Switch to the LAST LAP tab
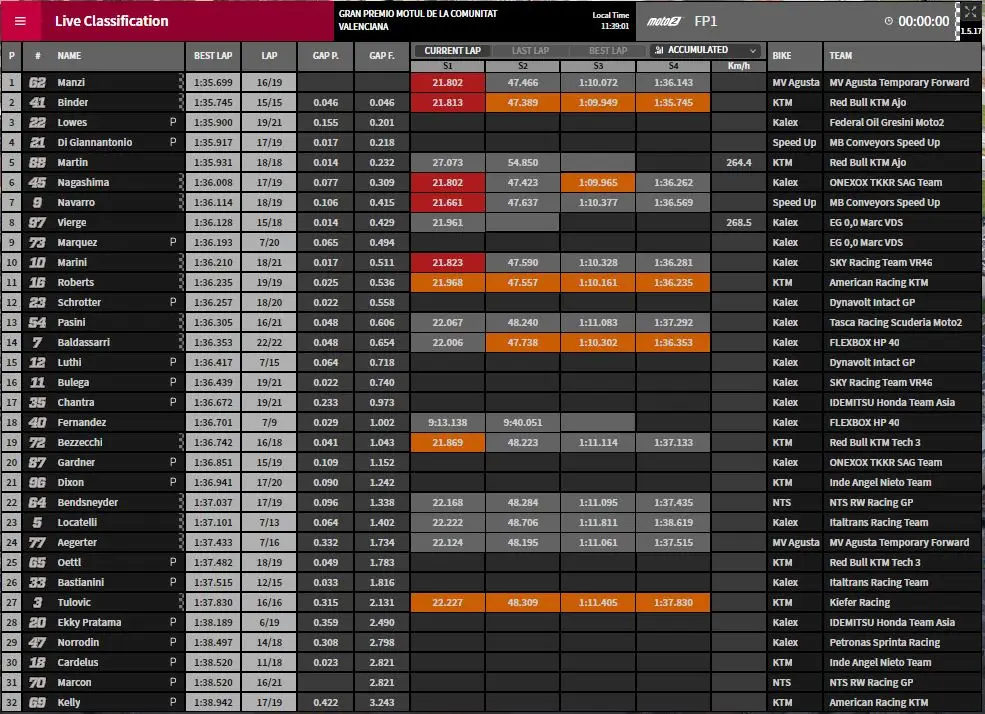The width and height of the screenshot is (985, 714). (x=530, y=51)
